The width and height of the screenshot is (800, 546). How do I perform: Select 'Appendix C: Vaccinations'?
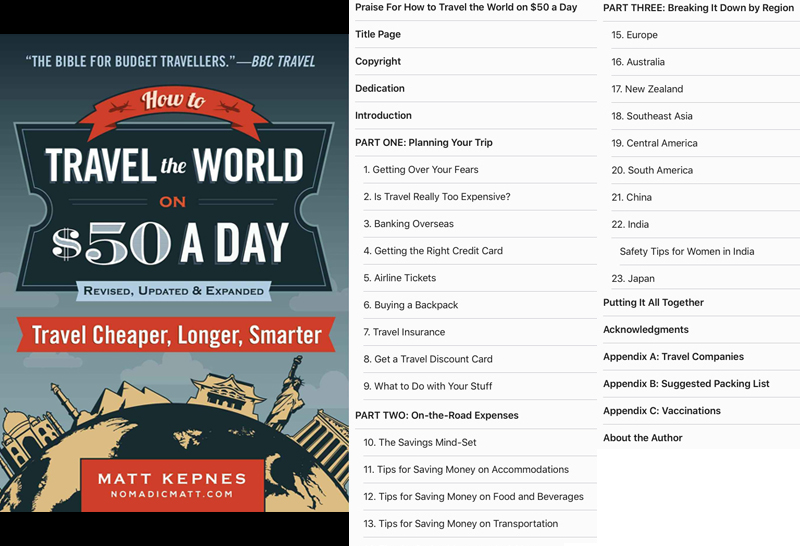pos(702,411)
